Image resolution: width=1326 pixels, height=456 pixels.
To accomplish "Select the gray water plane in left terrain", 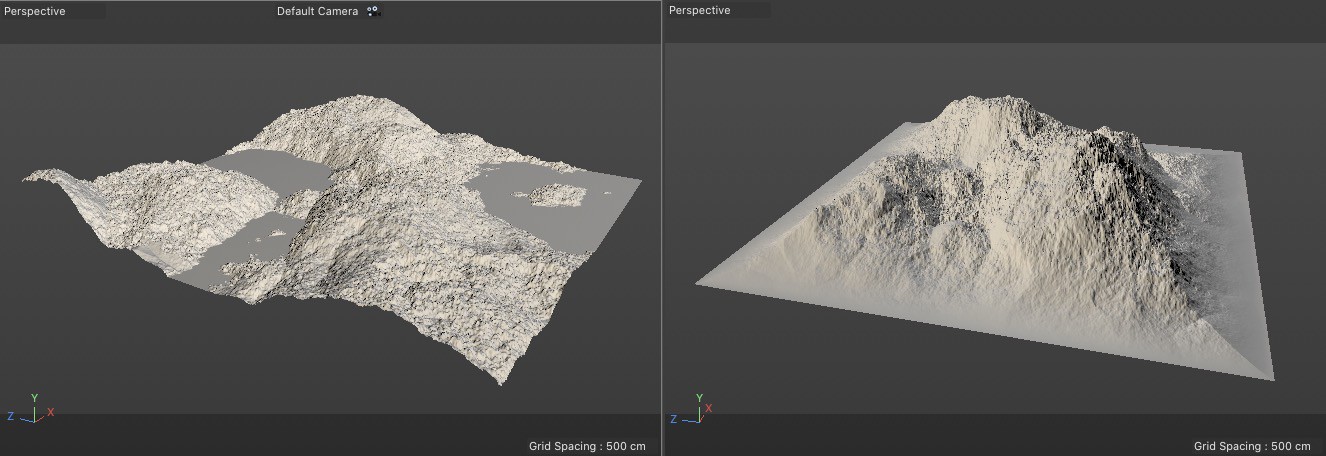I will click(268, 170).
